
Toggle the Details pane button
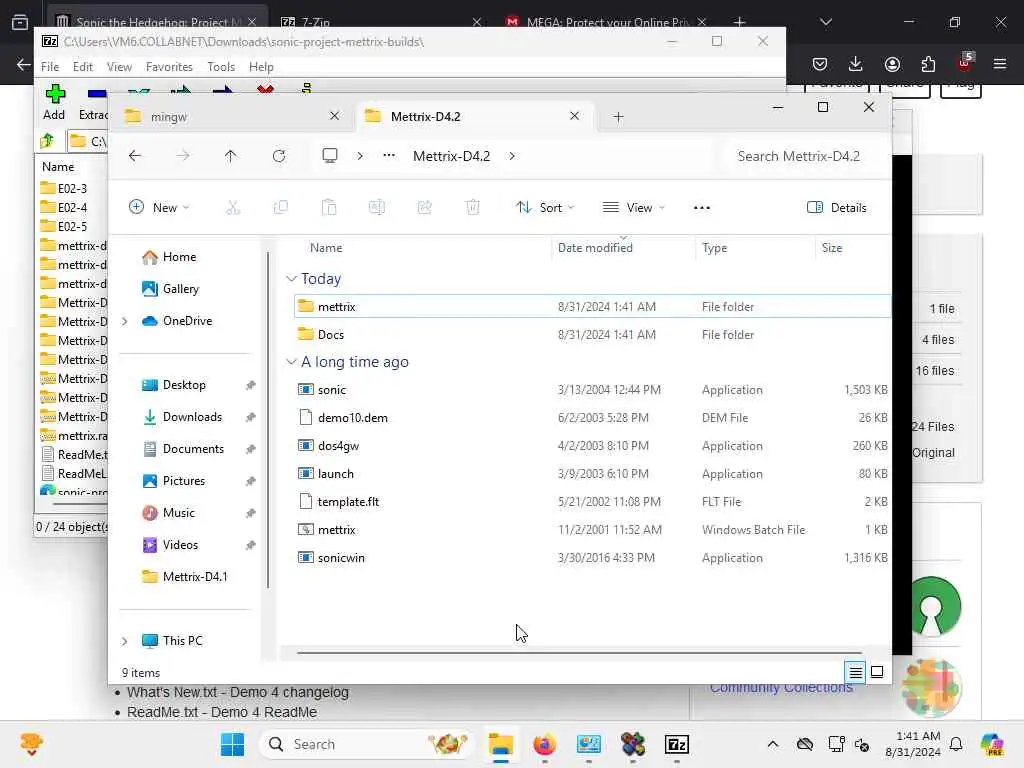click(x=837, y=208)
